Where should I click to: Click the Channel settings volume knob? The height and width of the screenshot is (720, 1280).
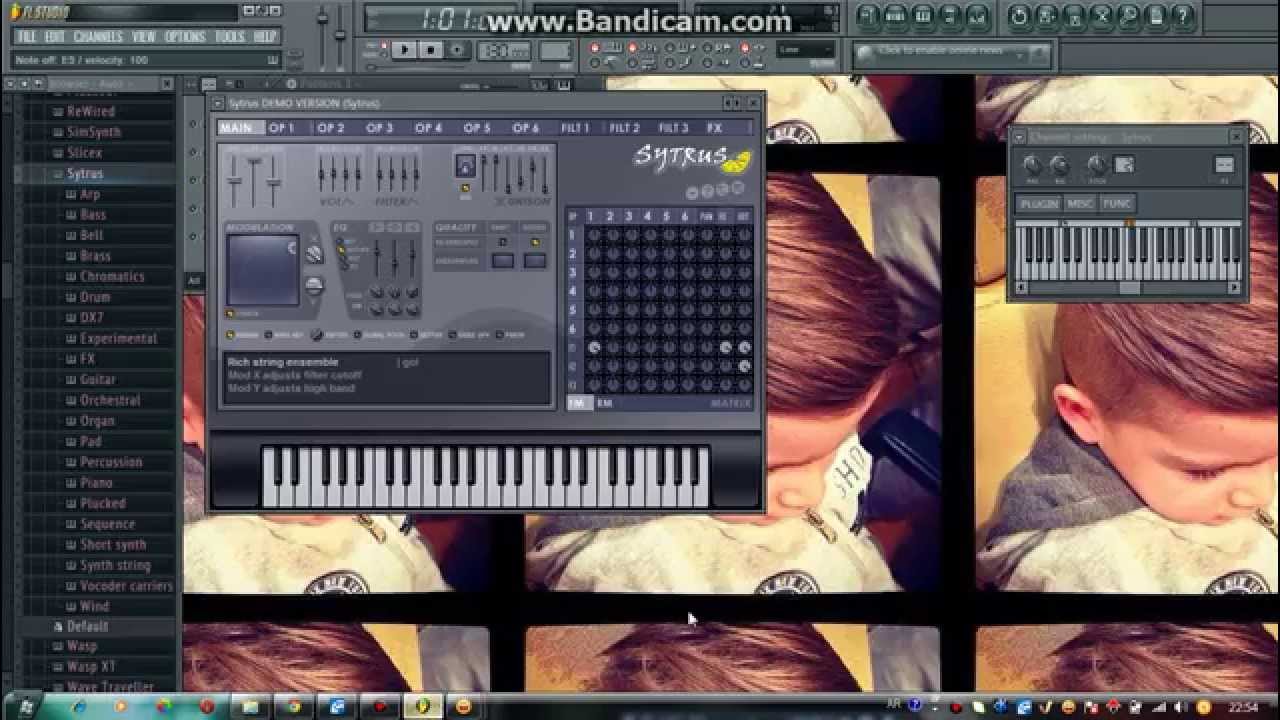click(1060, 165)
